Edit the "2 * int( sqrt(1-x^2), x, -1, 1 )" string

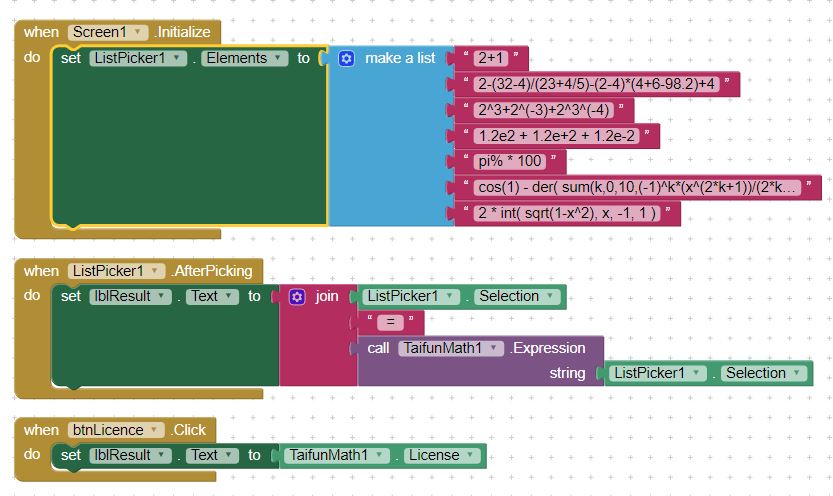coord(567,213)
